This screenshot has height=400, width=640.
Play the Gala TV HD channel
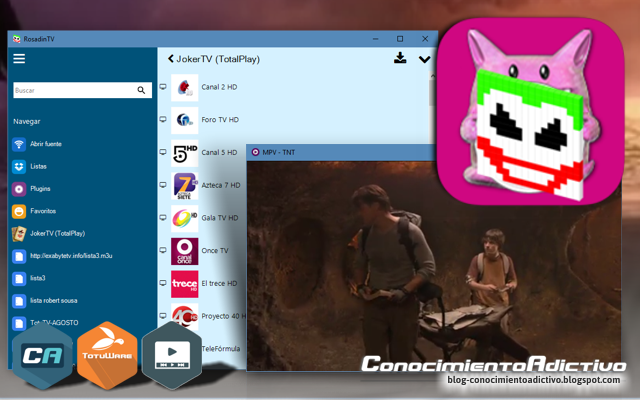220,218
